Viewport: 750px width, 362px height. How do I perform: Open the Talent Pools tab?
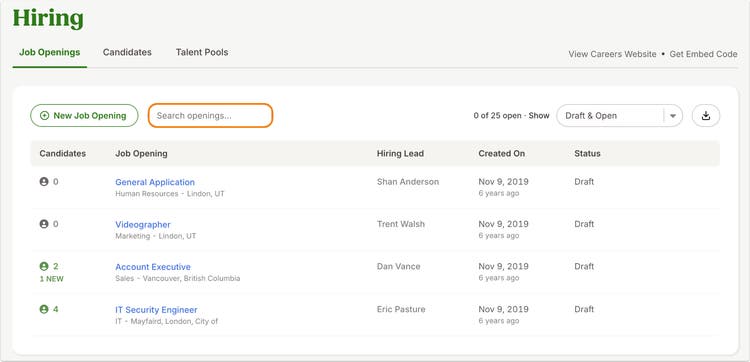tap(202, 52)
